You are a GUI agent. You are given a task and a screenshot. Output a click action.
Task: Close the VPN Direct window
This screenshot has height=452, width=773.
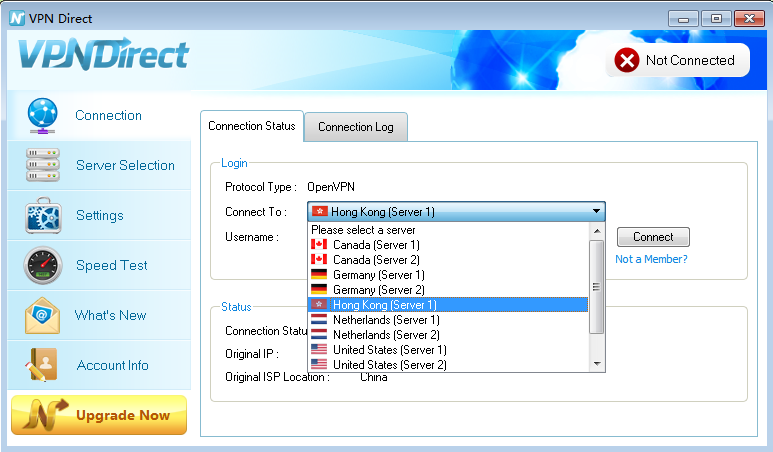click(749, 19)
